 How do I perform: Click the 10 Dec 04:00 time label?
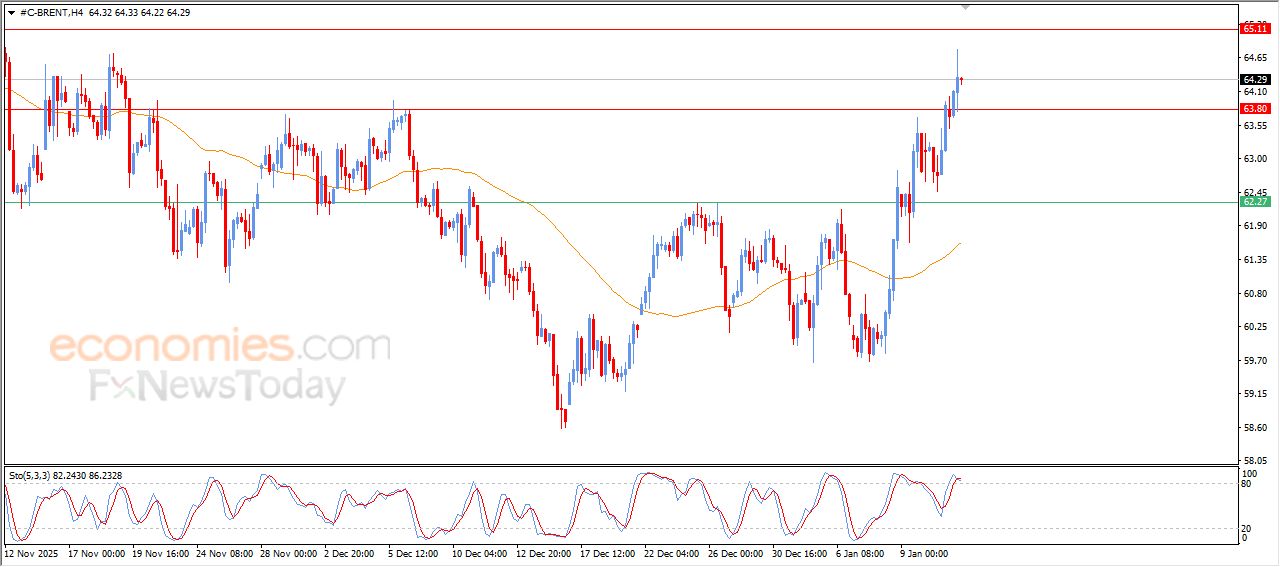pyautogui.click(x=481, y=552)
